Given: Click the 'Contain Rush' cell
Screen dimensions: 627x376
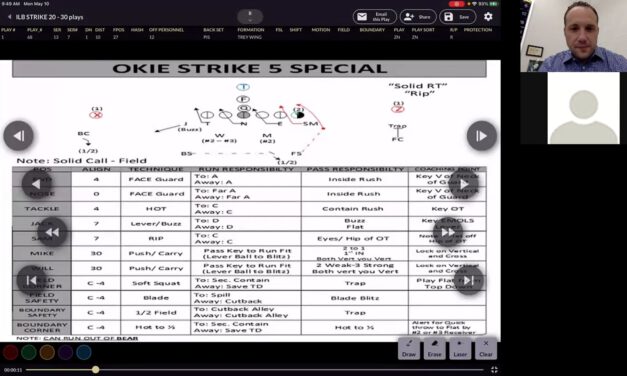Looking at the screenshot, I should pyautogui.click(x=355, y=209).
